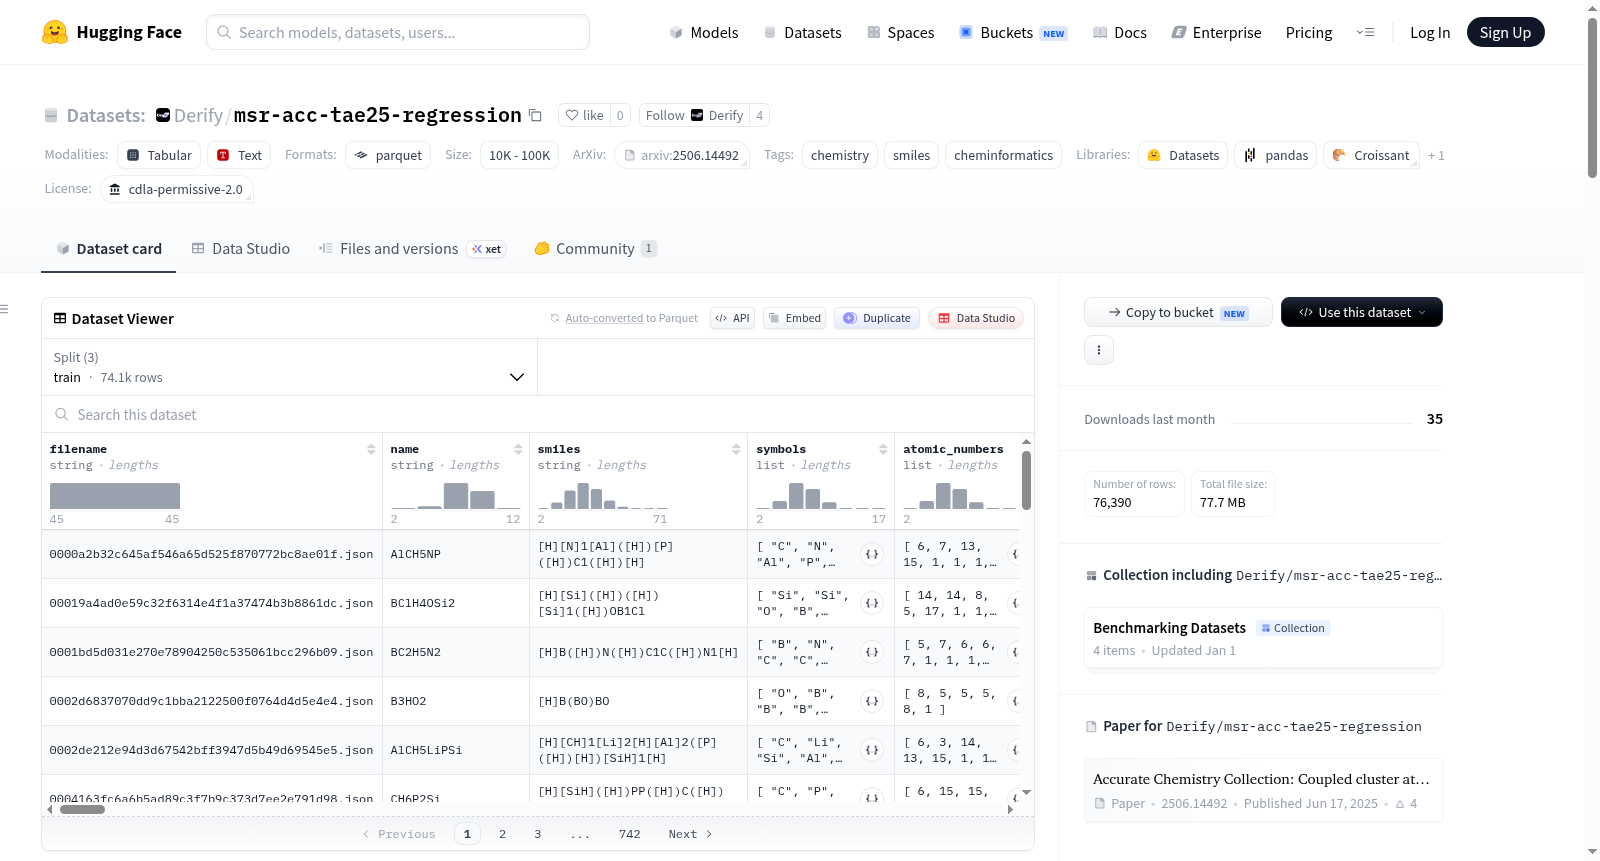Open Data Studio from viewer header

tap(976, 318)
